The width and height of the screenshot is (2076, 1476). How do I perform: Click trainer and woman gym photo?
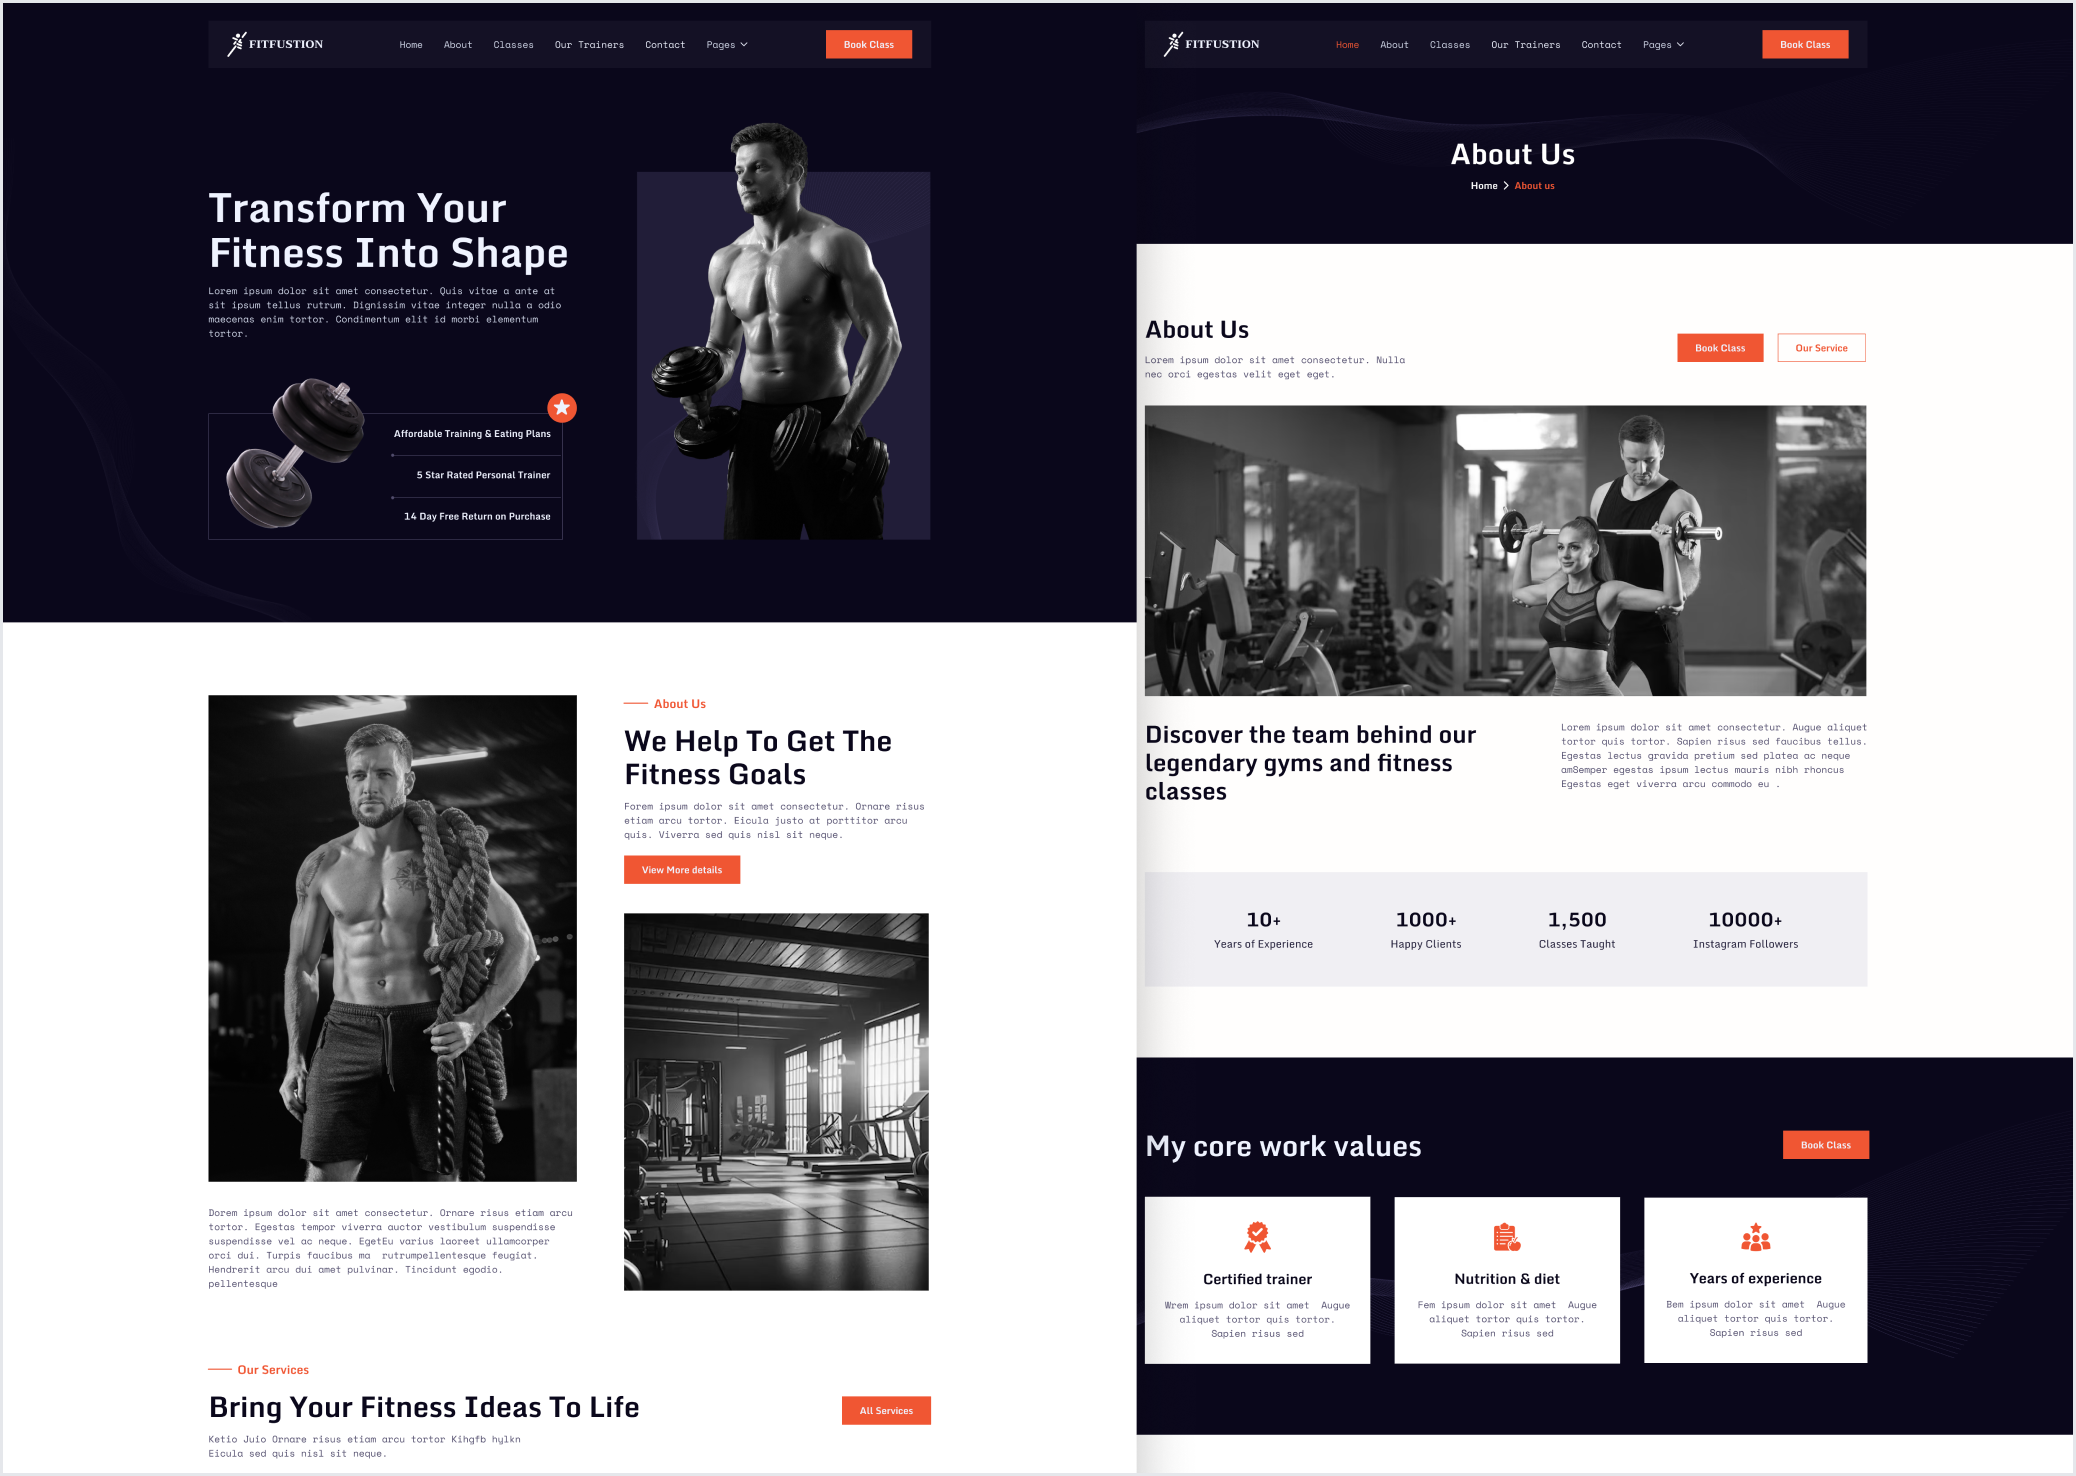1505,550
